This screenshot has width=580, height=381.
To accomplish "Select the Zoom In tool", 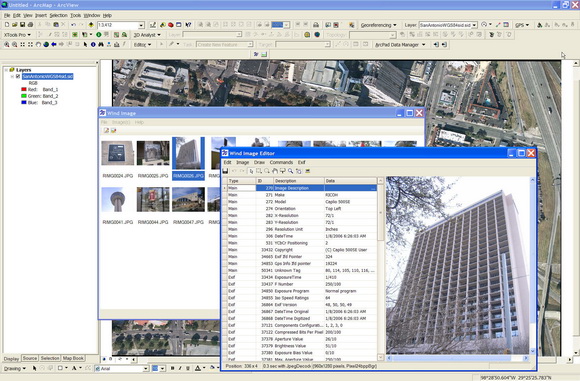I will 7,44.
